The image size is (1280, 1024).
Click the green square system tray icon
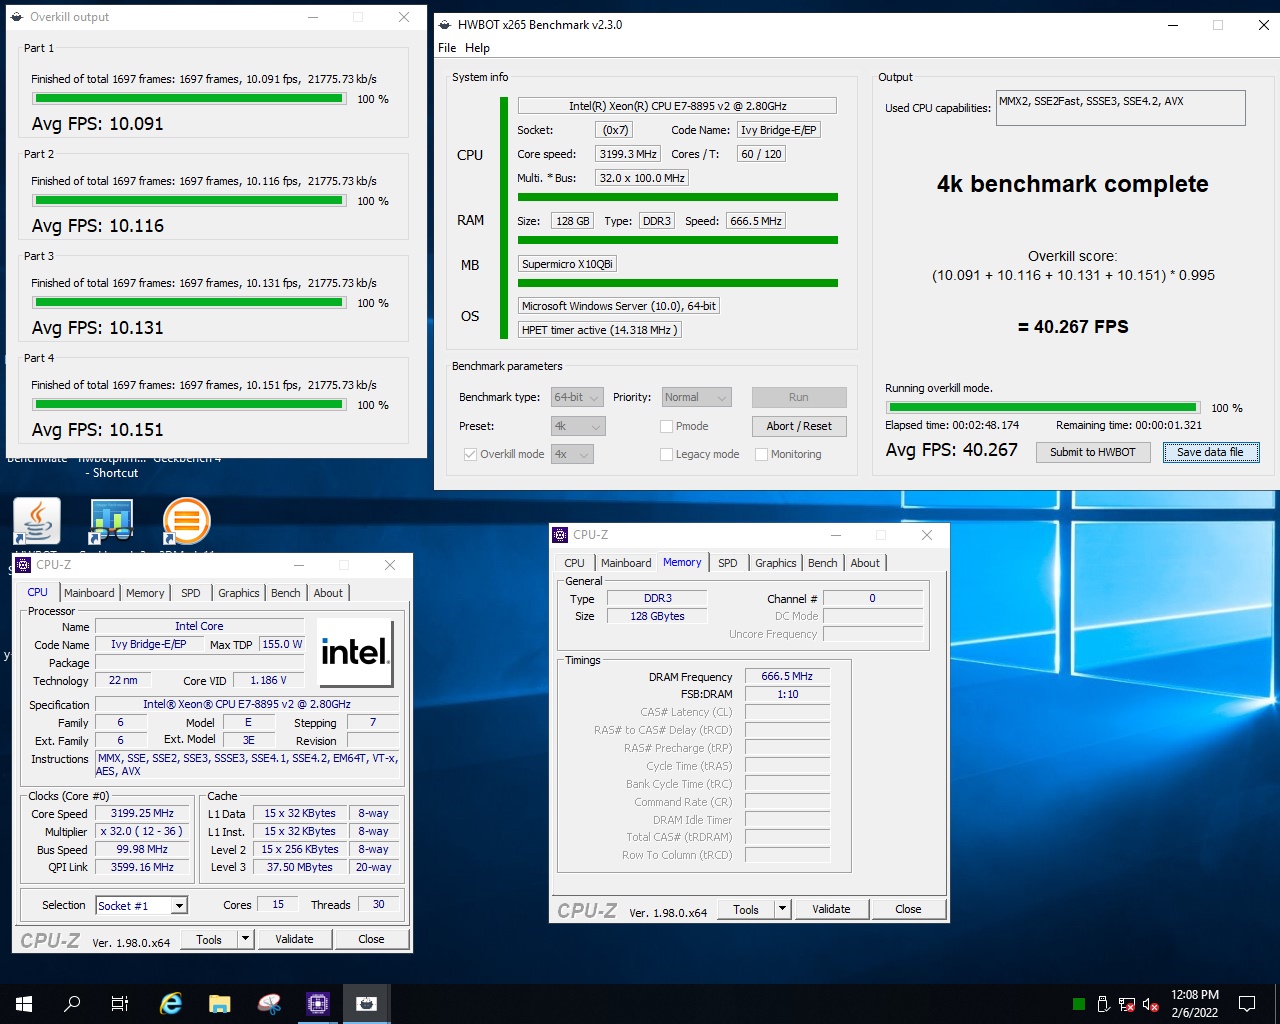[1079, 1004]
